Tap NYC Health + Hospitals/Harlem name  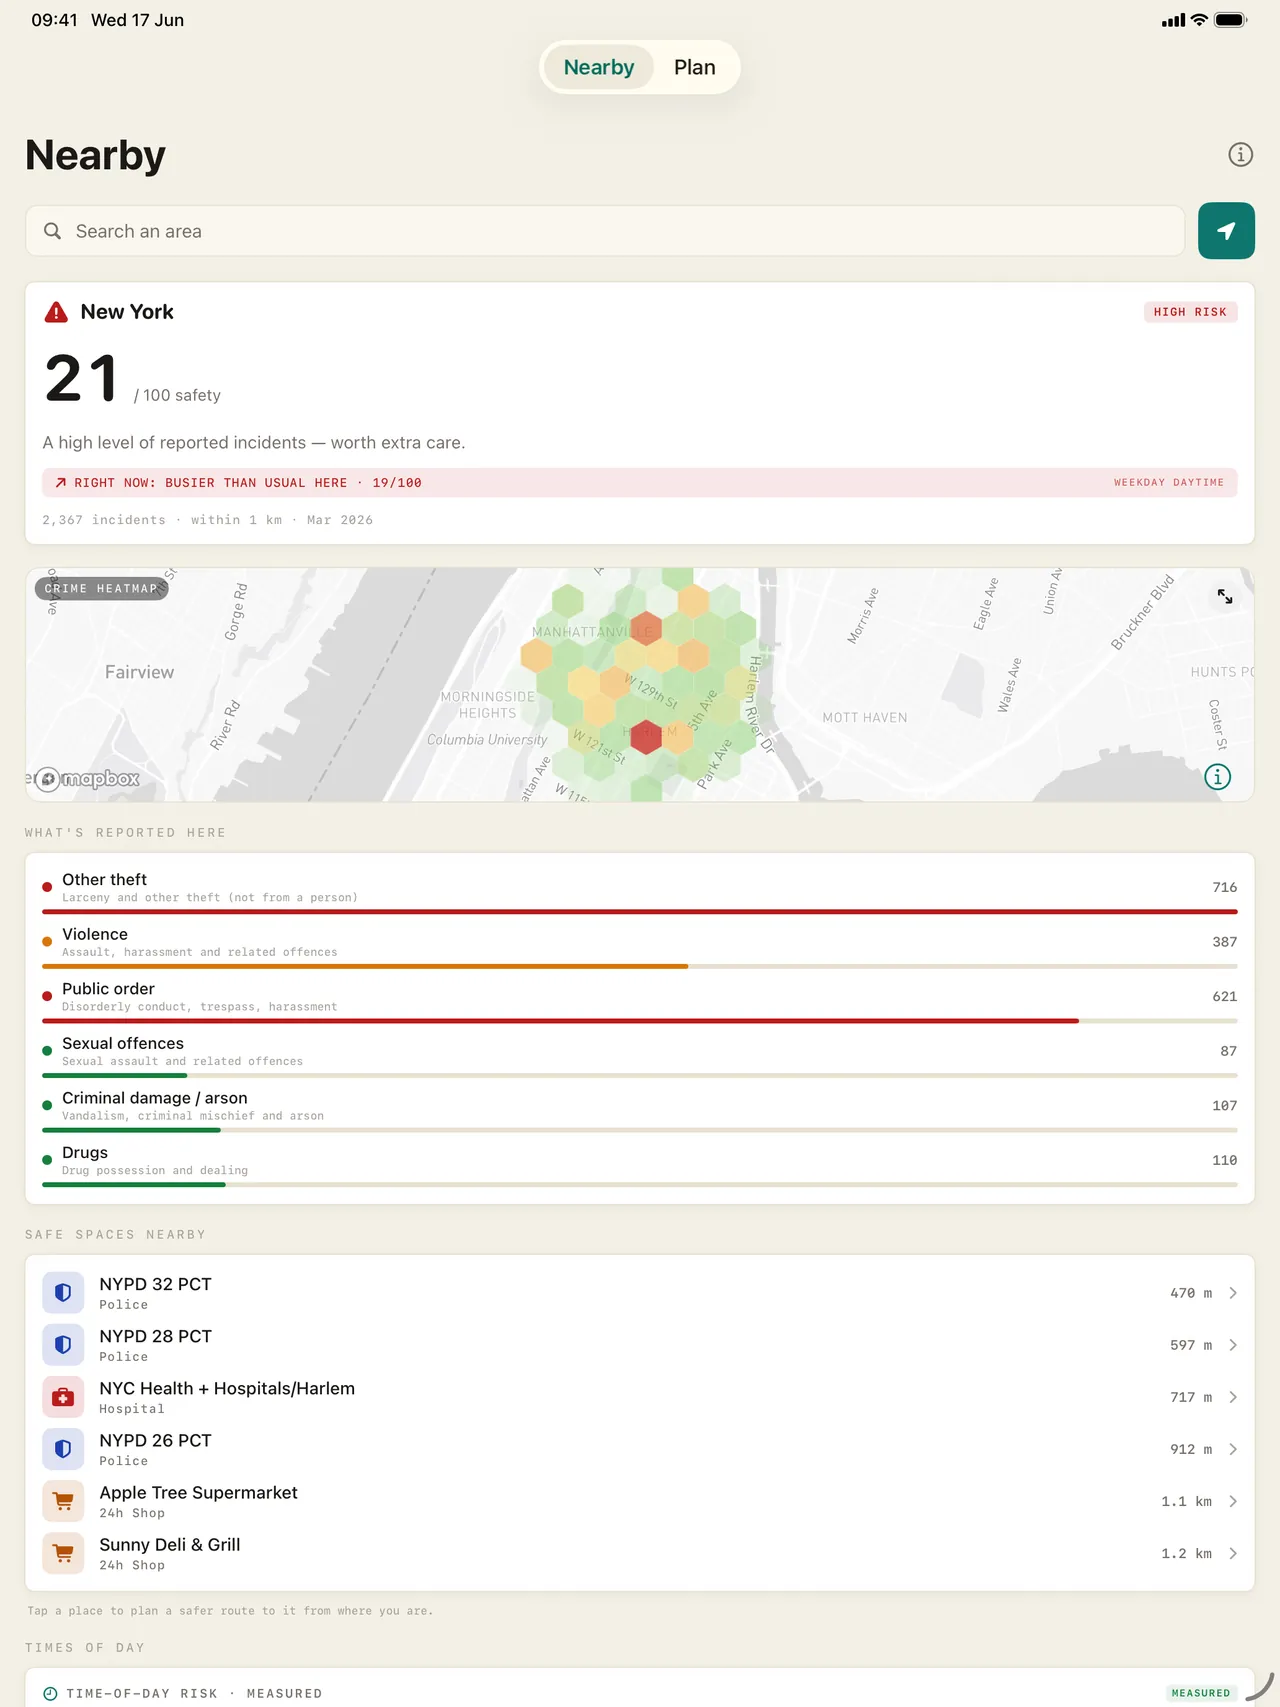pyautogui.click(x=227, y=1388)
